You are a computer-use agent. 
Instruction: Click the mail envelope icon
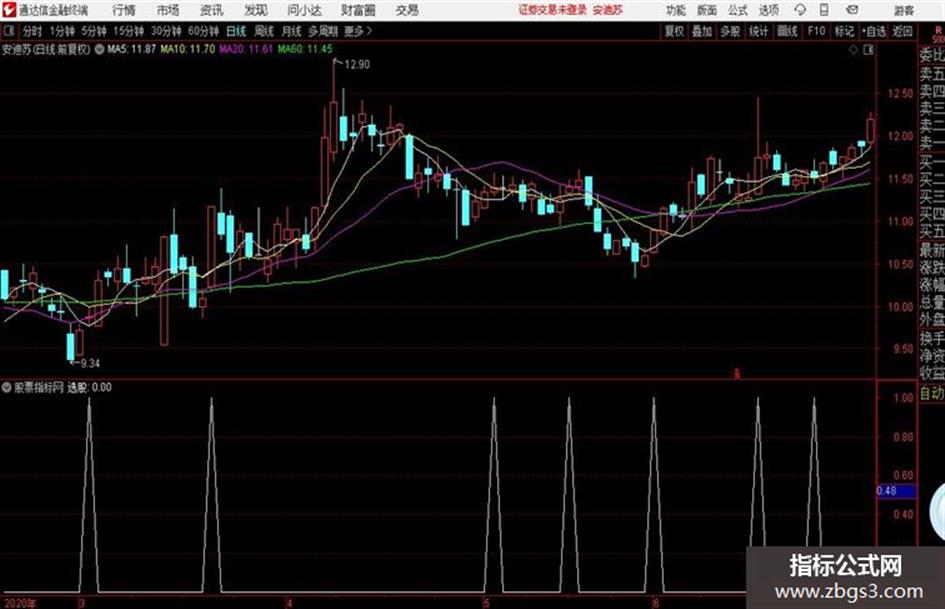852,10
